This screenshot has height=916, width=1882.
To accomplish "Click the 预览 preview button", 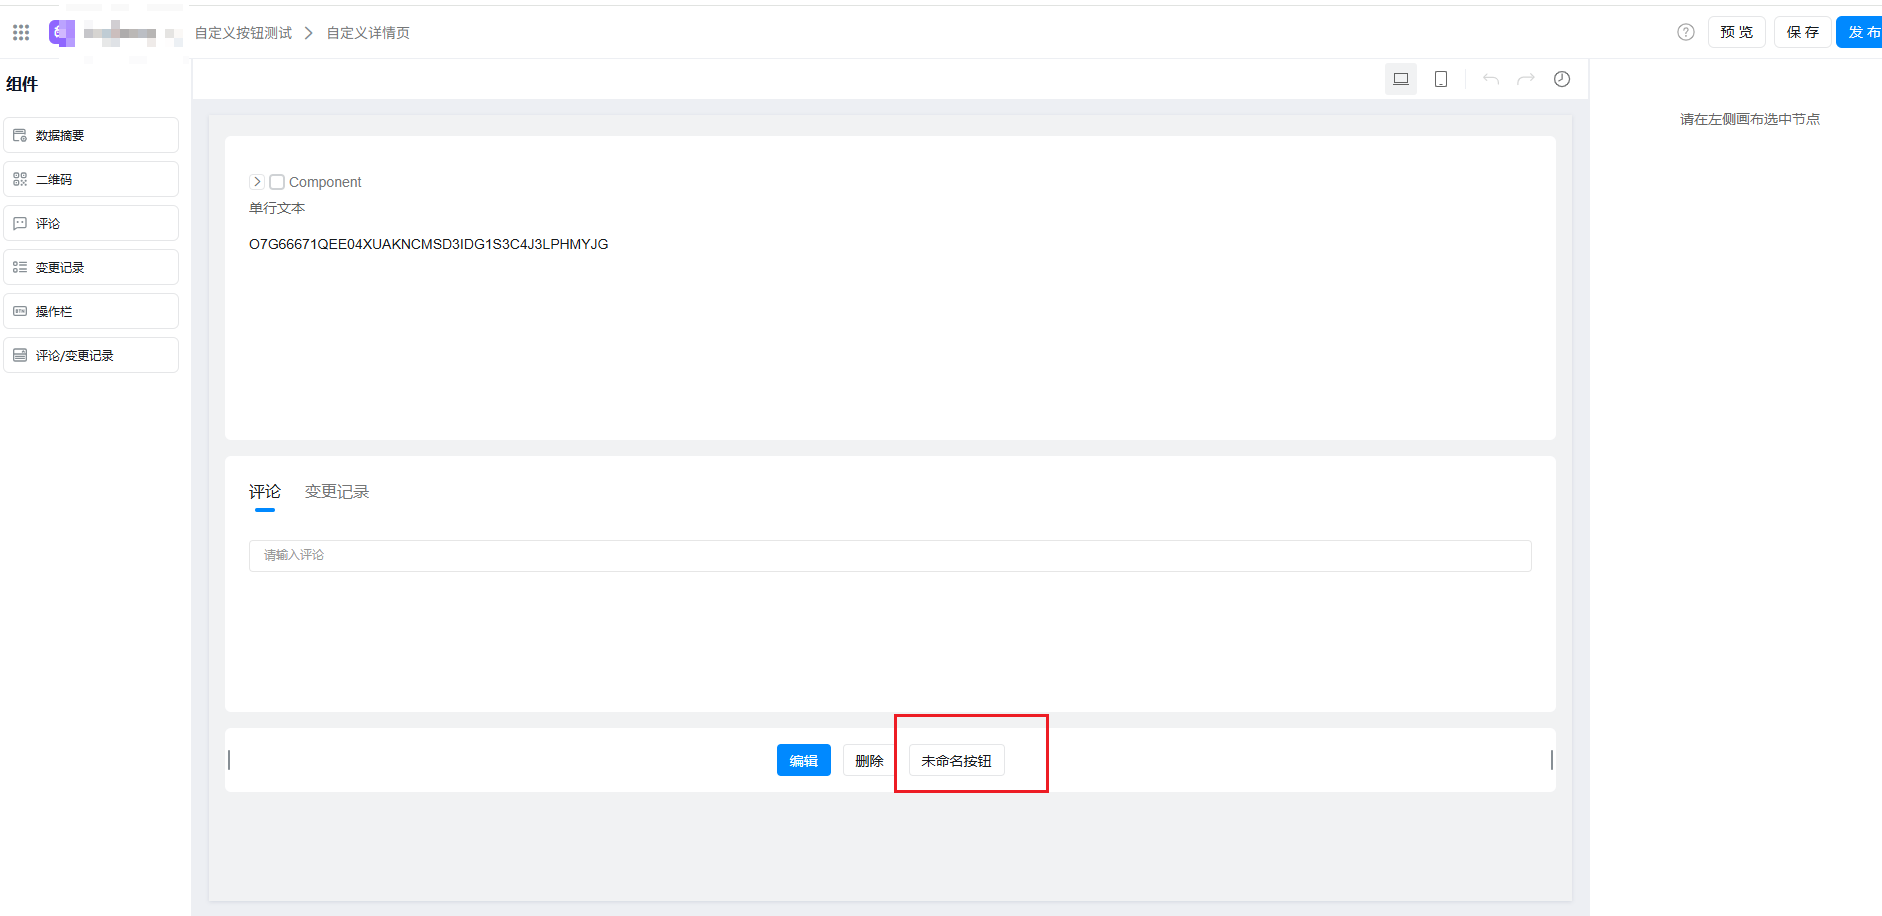I will point(1736,32).
